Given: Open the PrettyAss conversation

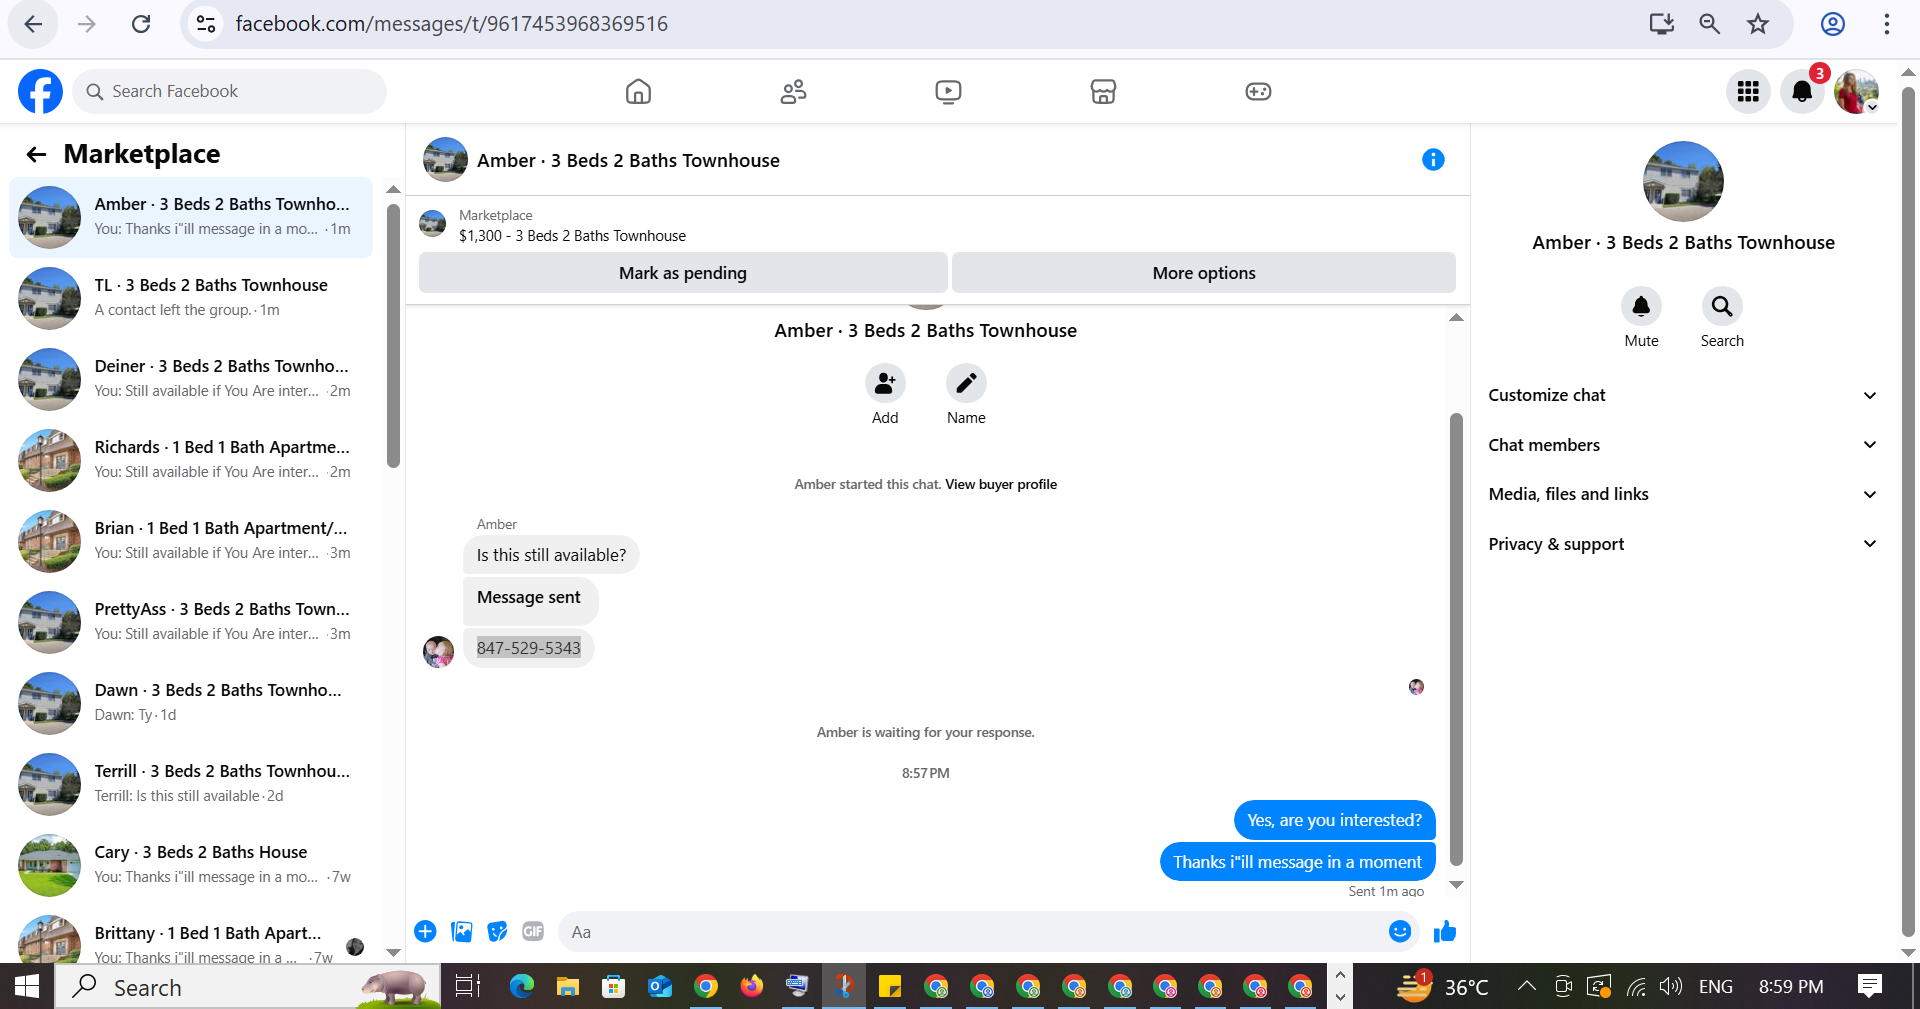Looking at the screenshot, I should 191,622.
